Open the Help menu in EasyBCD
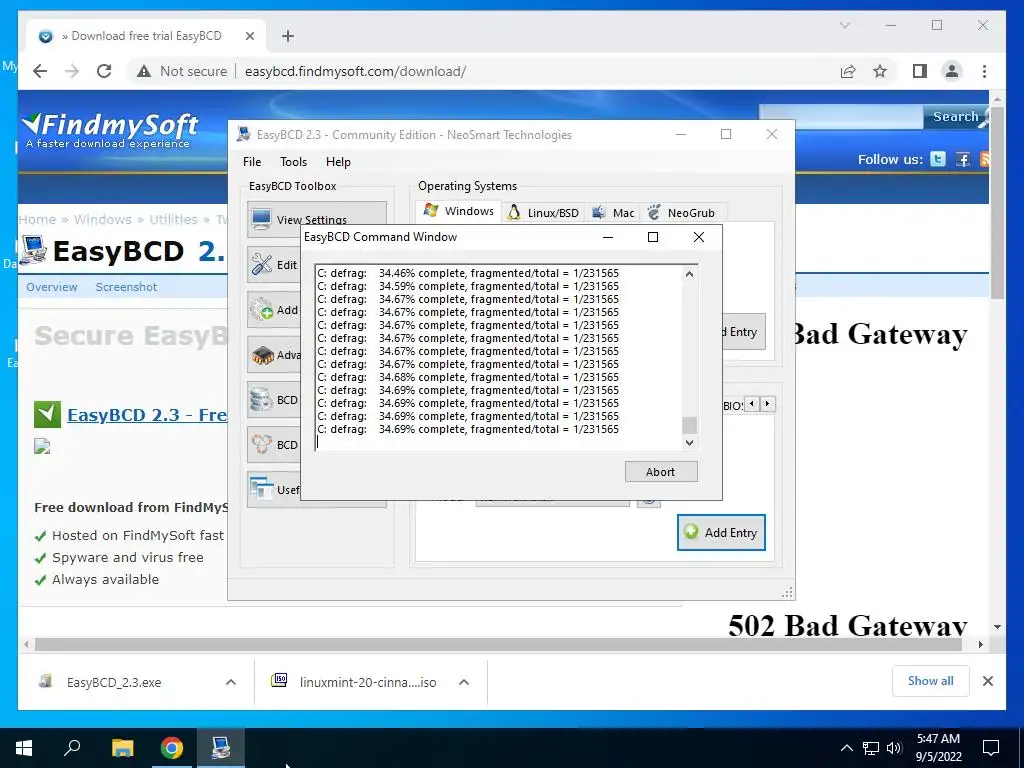1024x768 pixels. [x=338, y=161]
